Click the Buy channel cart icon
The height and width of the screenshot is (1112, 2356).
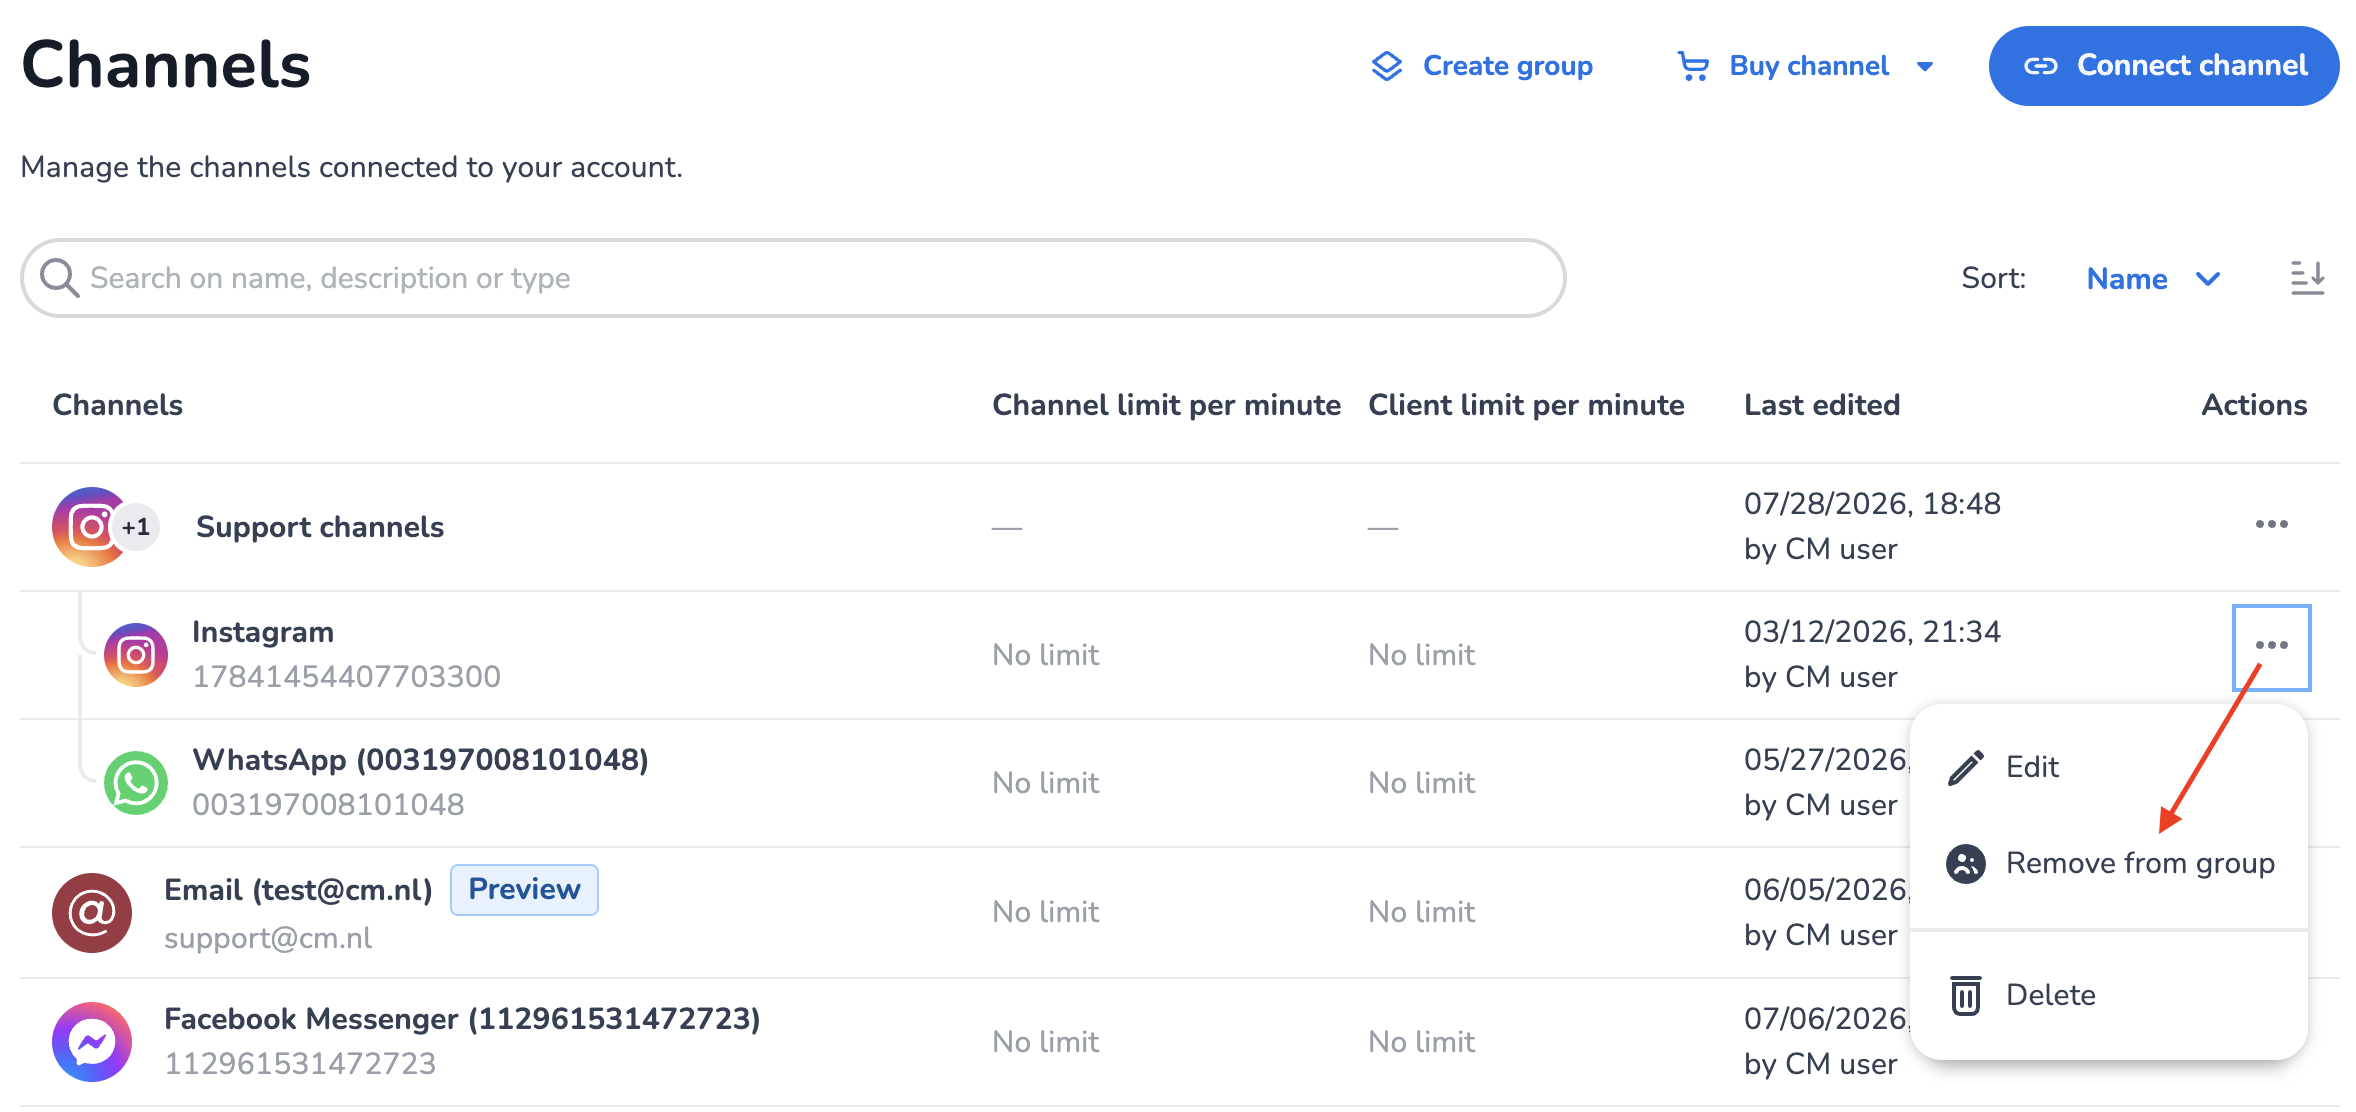click(1693, 66)
